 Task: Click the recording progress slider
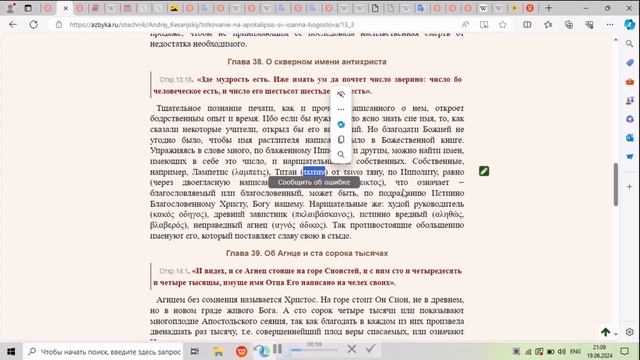tap(314, 350)
